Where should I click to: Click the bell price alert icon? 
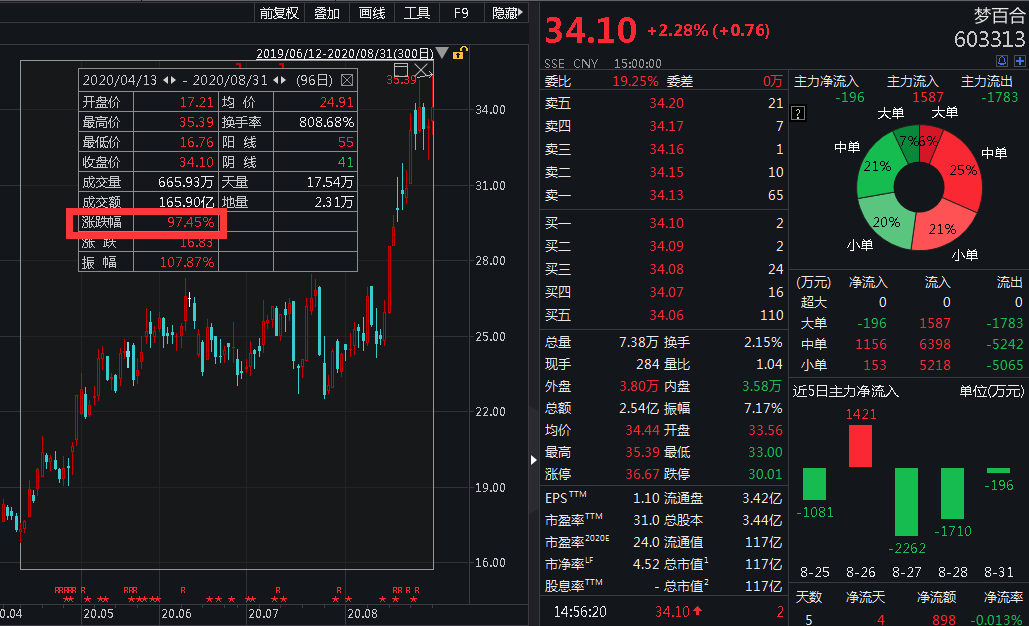[1002, 61]
